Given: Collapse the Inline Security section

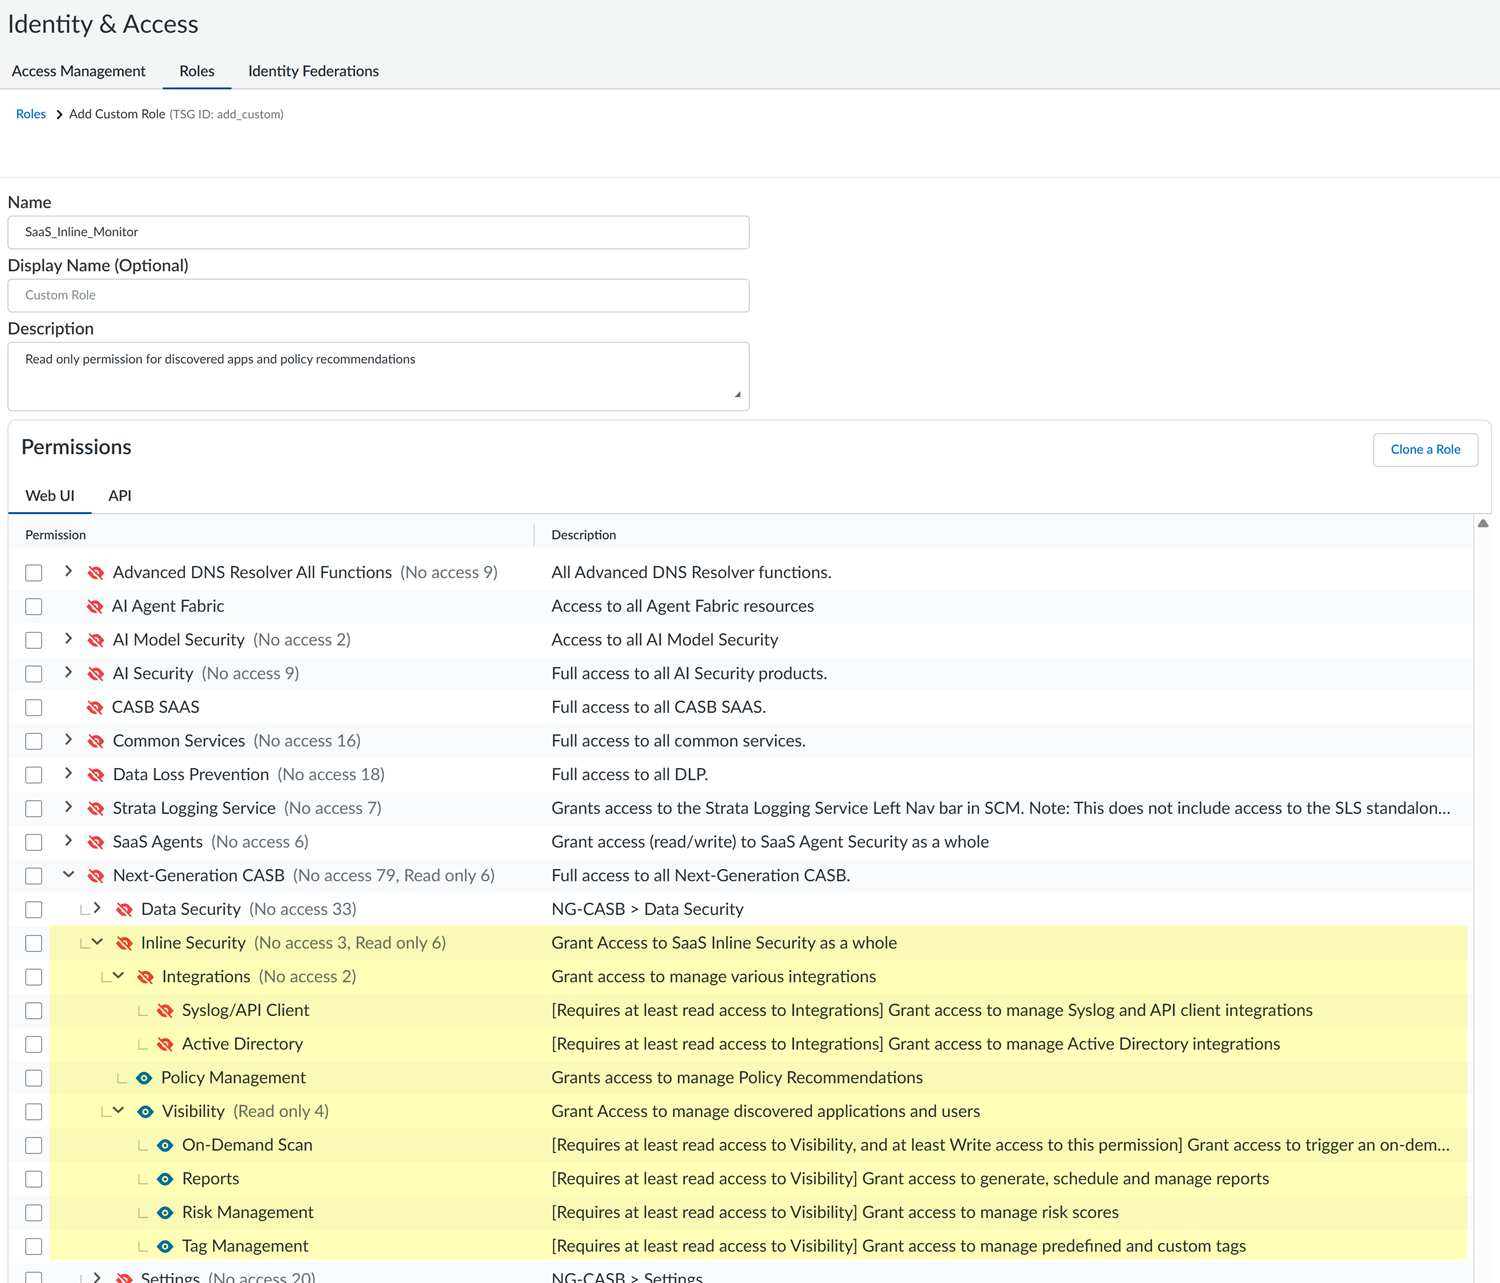Looking at the screenshot, I should coord(97,942).
